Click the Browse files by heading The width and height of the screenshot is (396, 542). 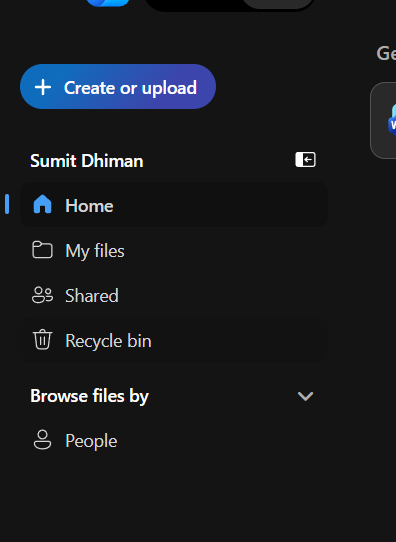coord(89,396)
